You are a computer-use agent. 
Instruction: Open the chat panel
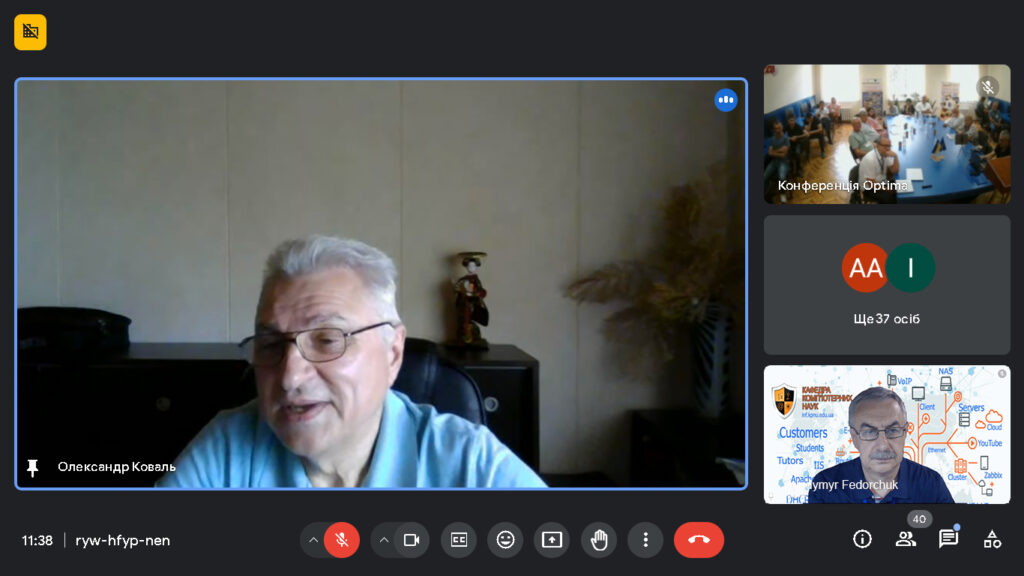coord(948,539)
